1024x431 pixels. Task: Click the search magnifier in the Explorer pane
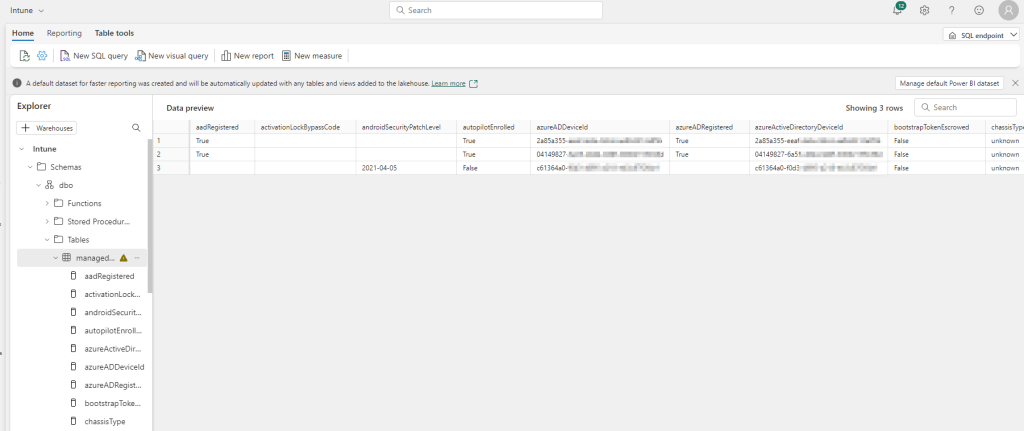(x=136, y=128)
